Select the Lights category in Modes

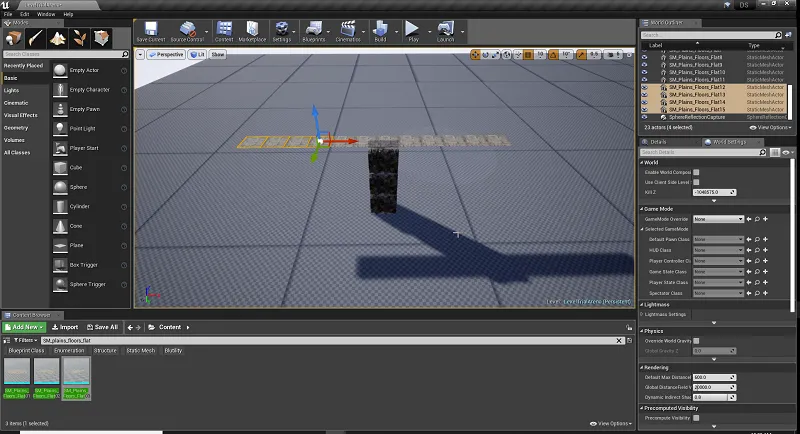(11, 90)
